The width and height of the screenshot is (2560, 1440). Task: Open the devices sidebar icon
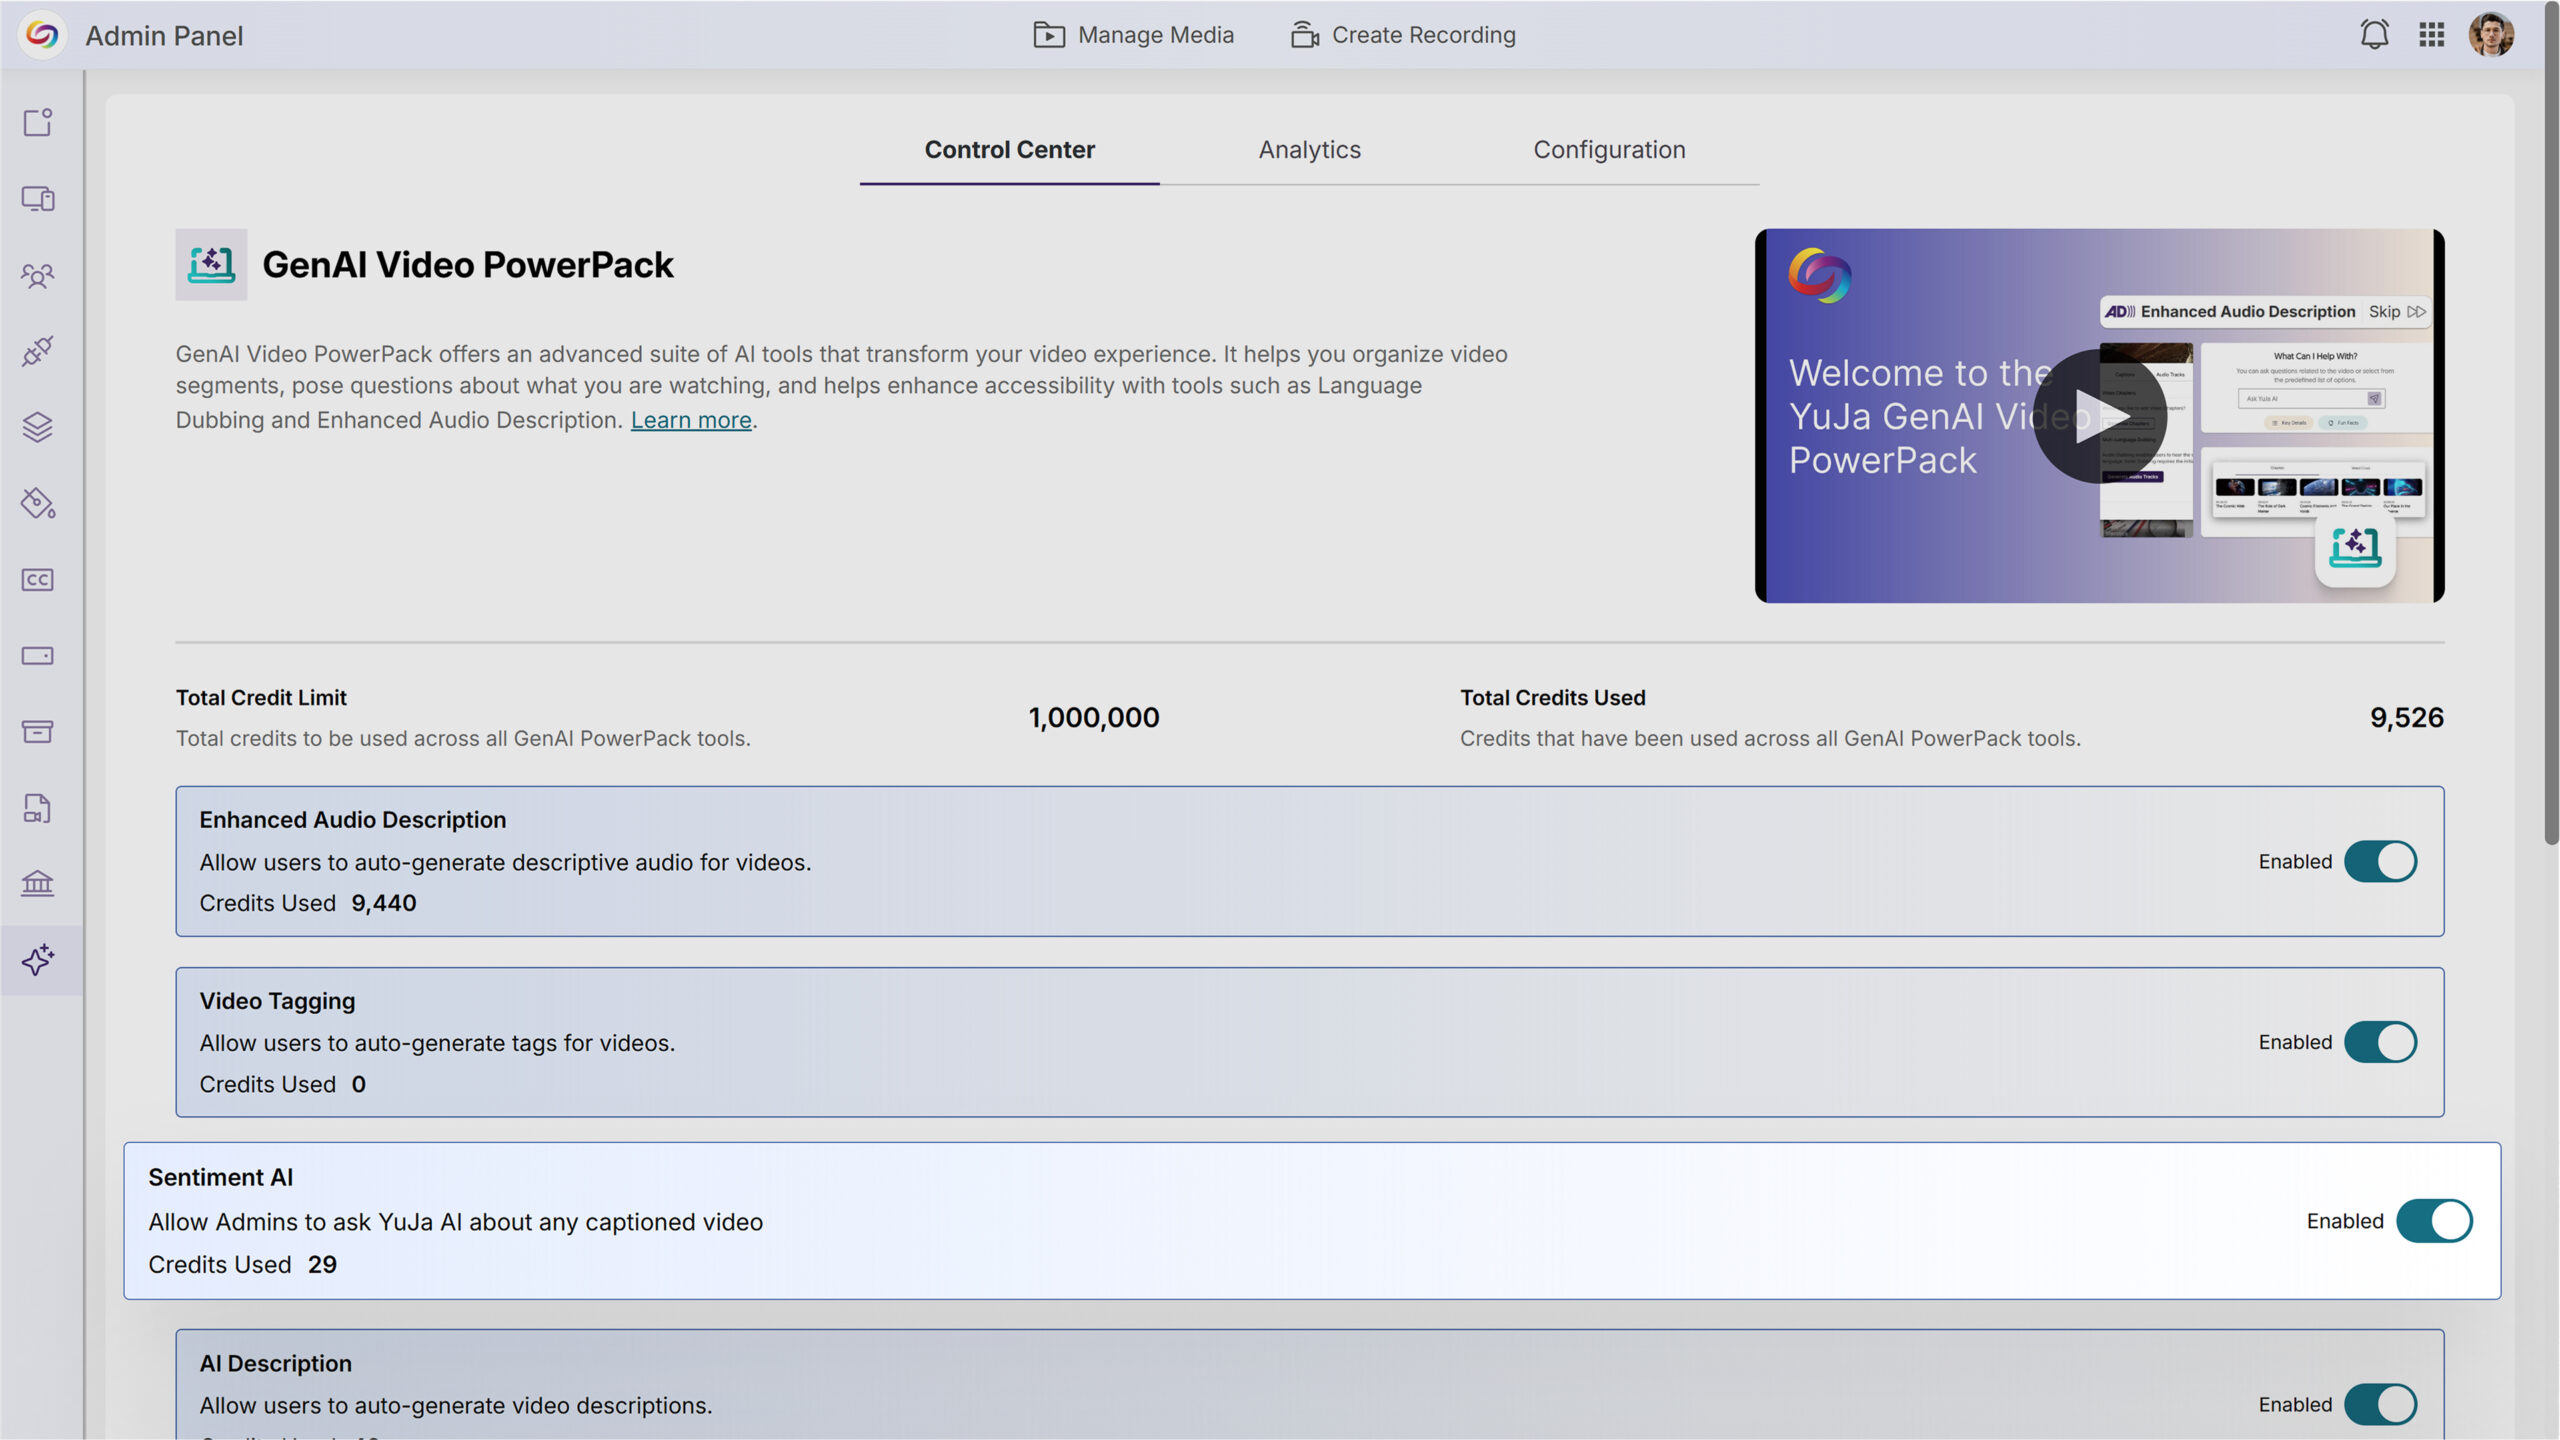(x=38, y=199)
